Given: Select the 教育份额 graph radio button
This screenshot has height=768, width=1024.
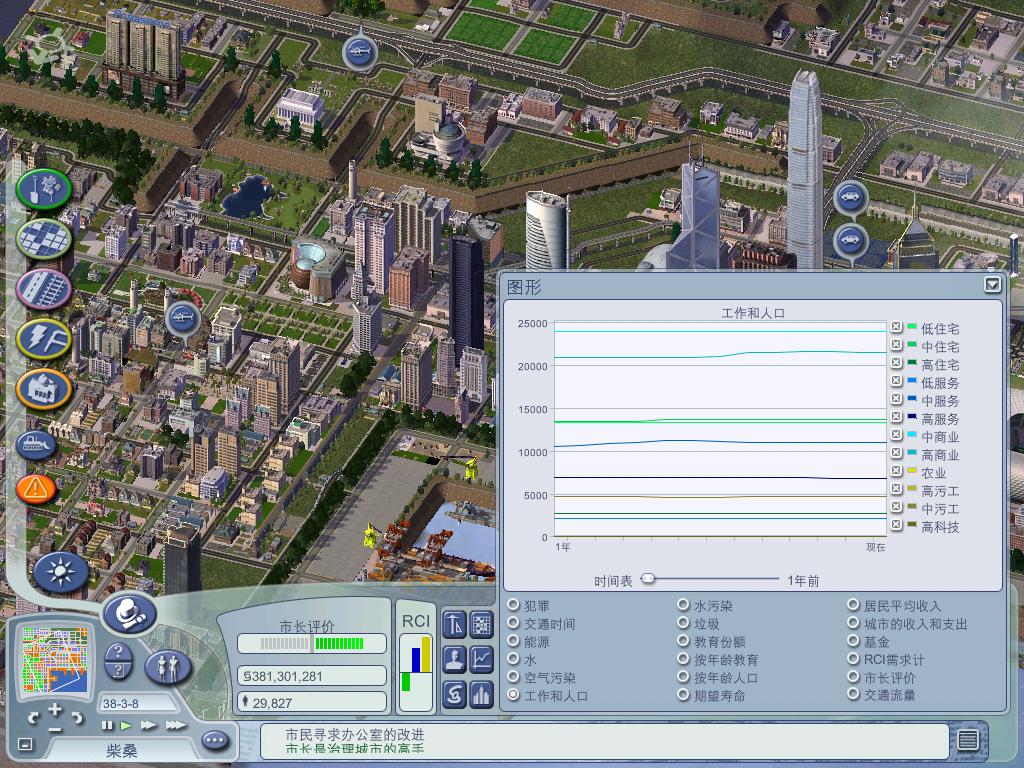Looking at the screenshot, I should 683,641.
